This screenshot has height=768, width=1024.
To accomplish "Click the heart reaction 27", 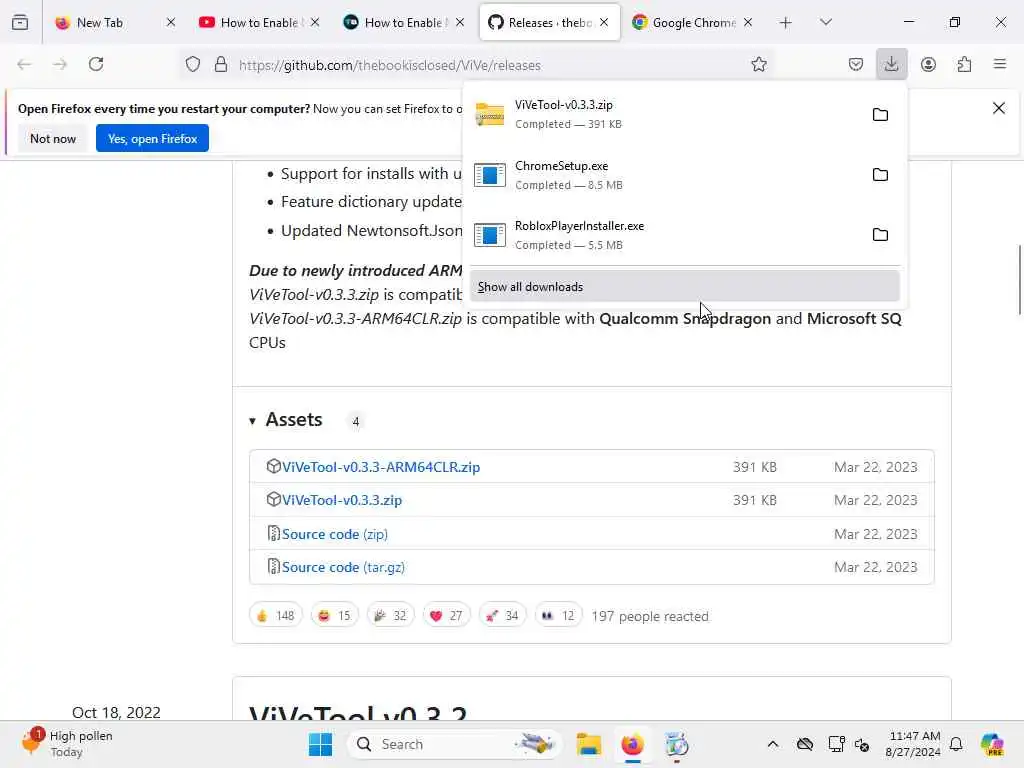I will pos(447,615).
